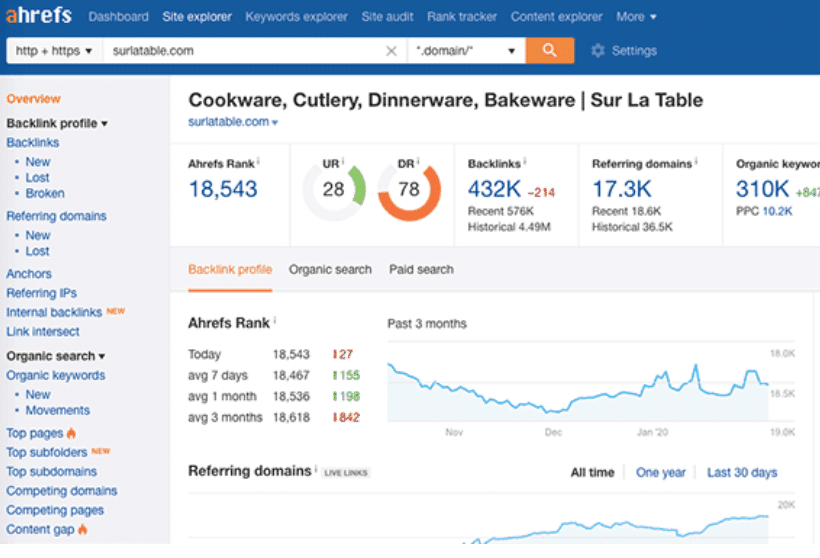The image size is (820, 558).
Task: Collapse the Organic search sidebar section
Action: (56, 356)
